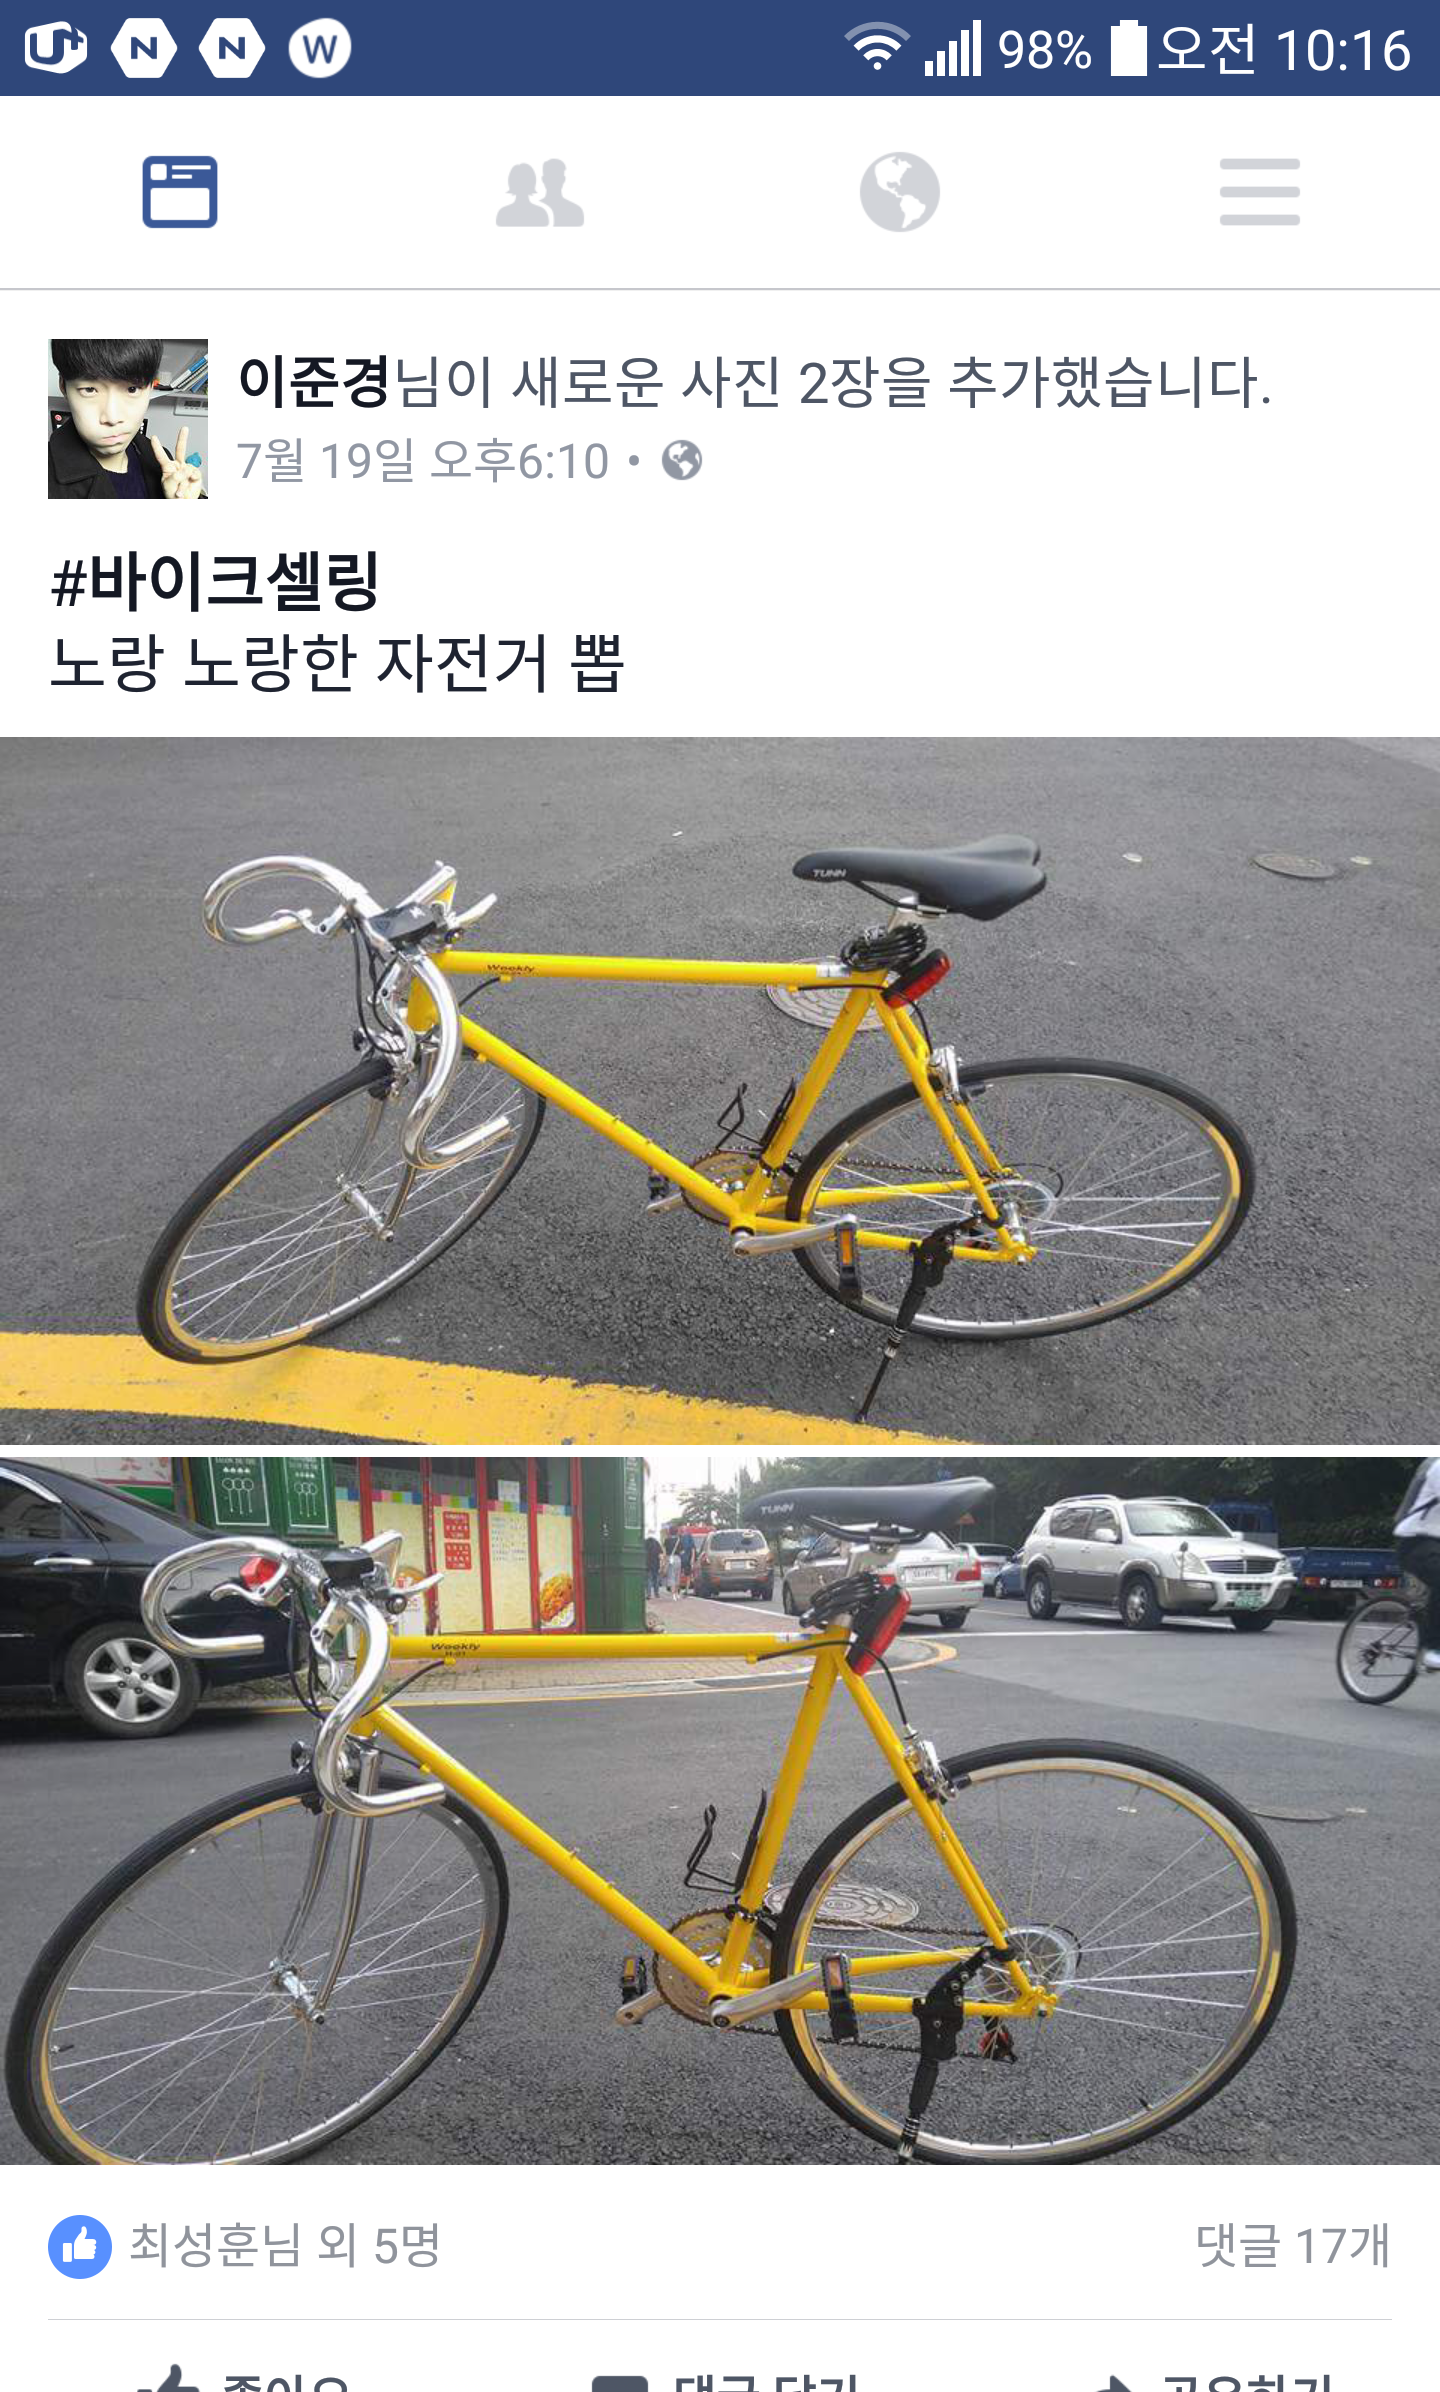1440x2392 pixels.
Task: Open the Friend Requests tab icon
Action: [540, 193]
